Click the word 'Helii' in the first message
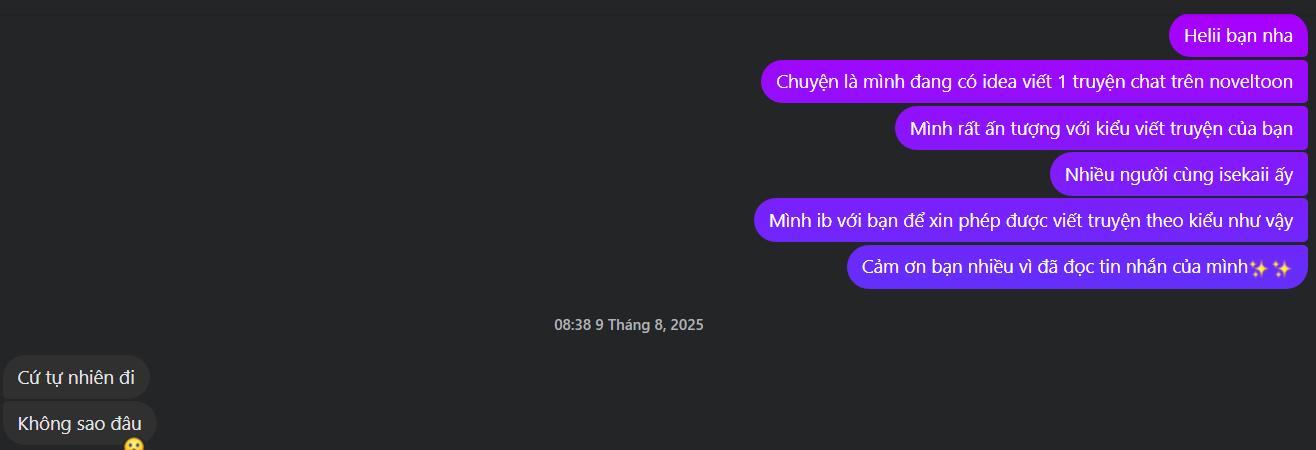The image size is (1316, 450). (x=1202, y=35)
